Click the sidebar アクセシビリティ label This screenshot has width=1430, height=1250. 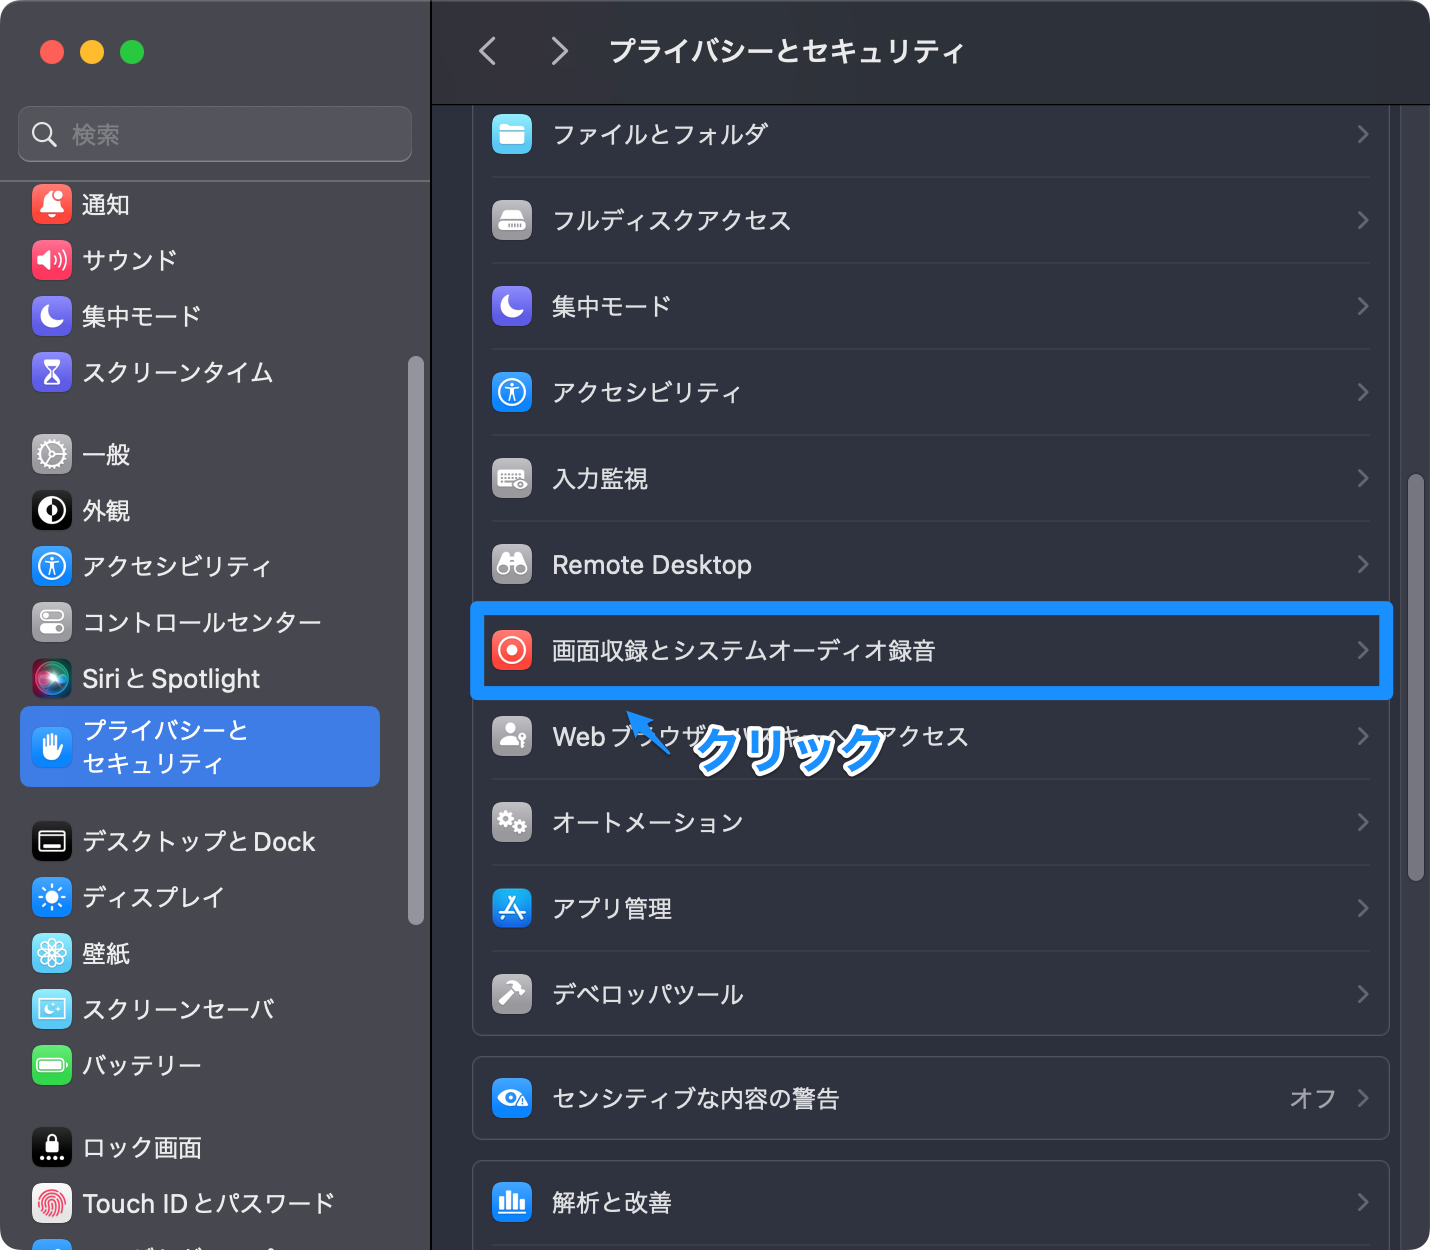pyautogui.click(x=177, y=566)
